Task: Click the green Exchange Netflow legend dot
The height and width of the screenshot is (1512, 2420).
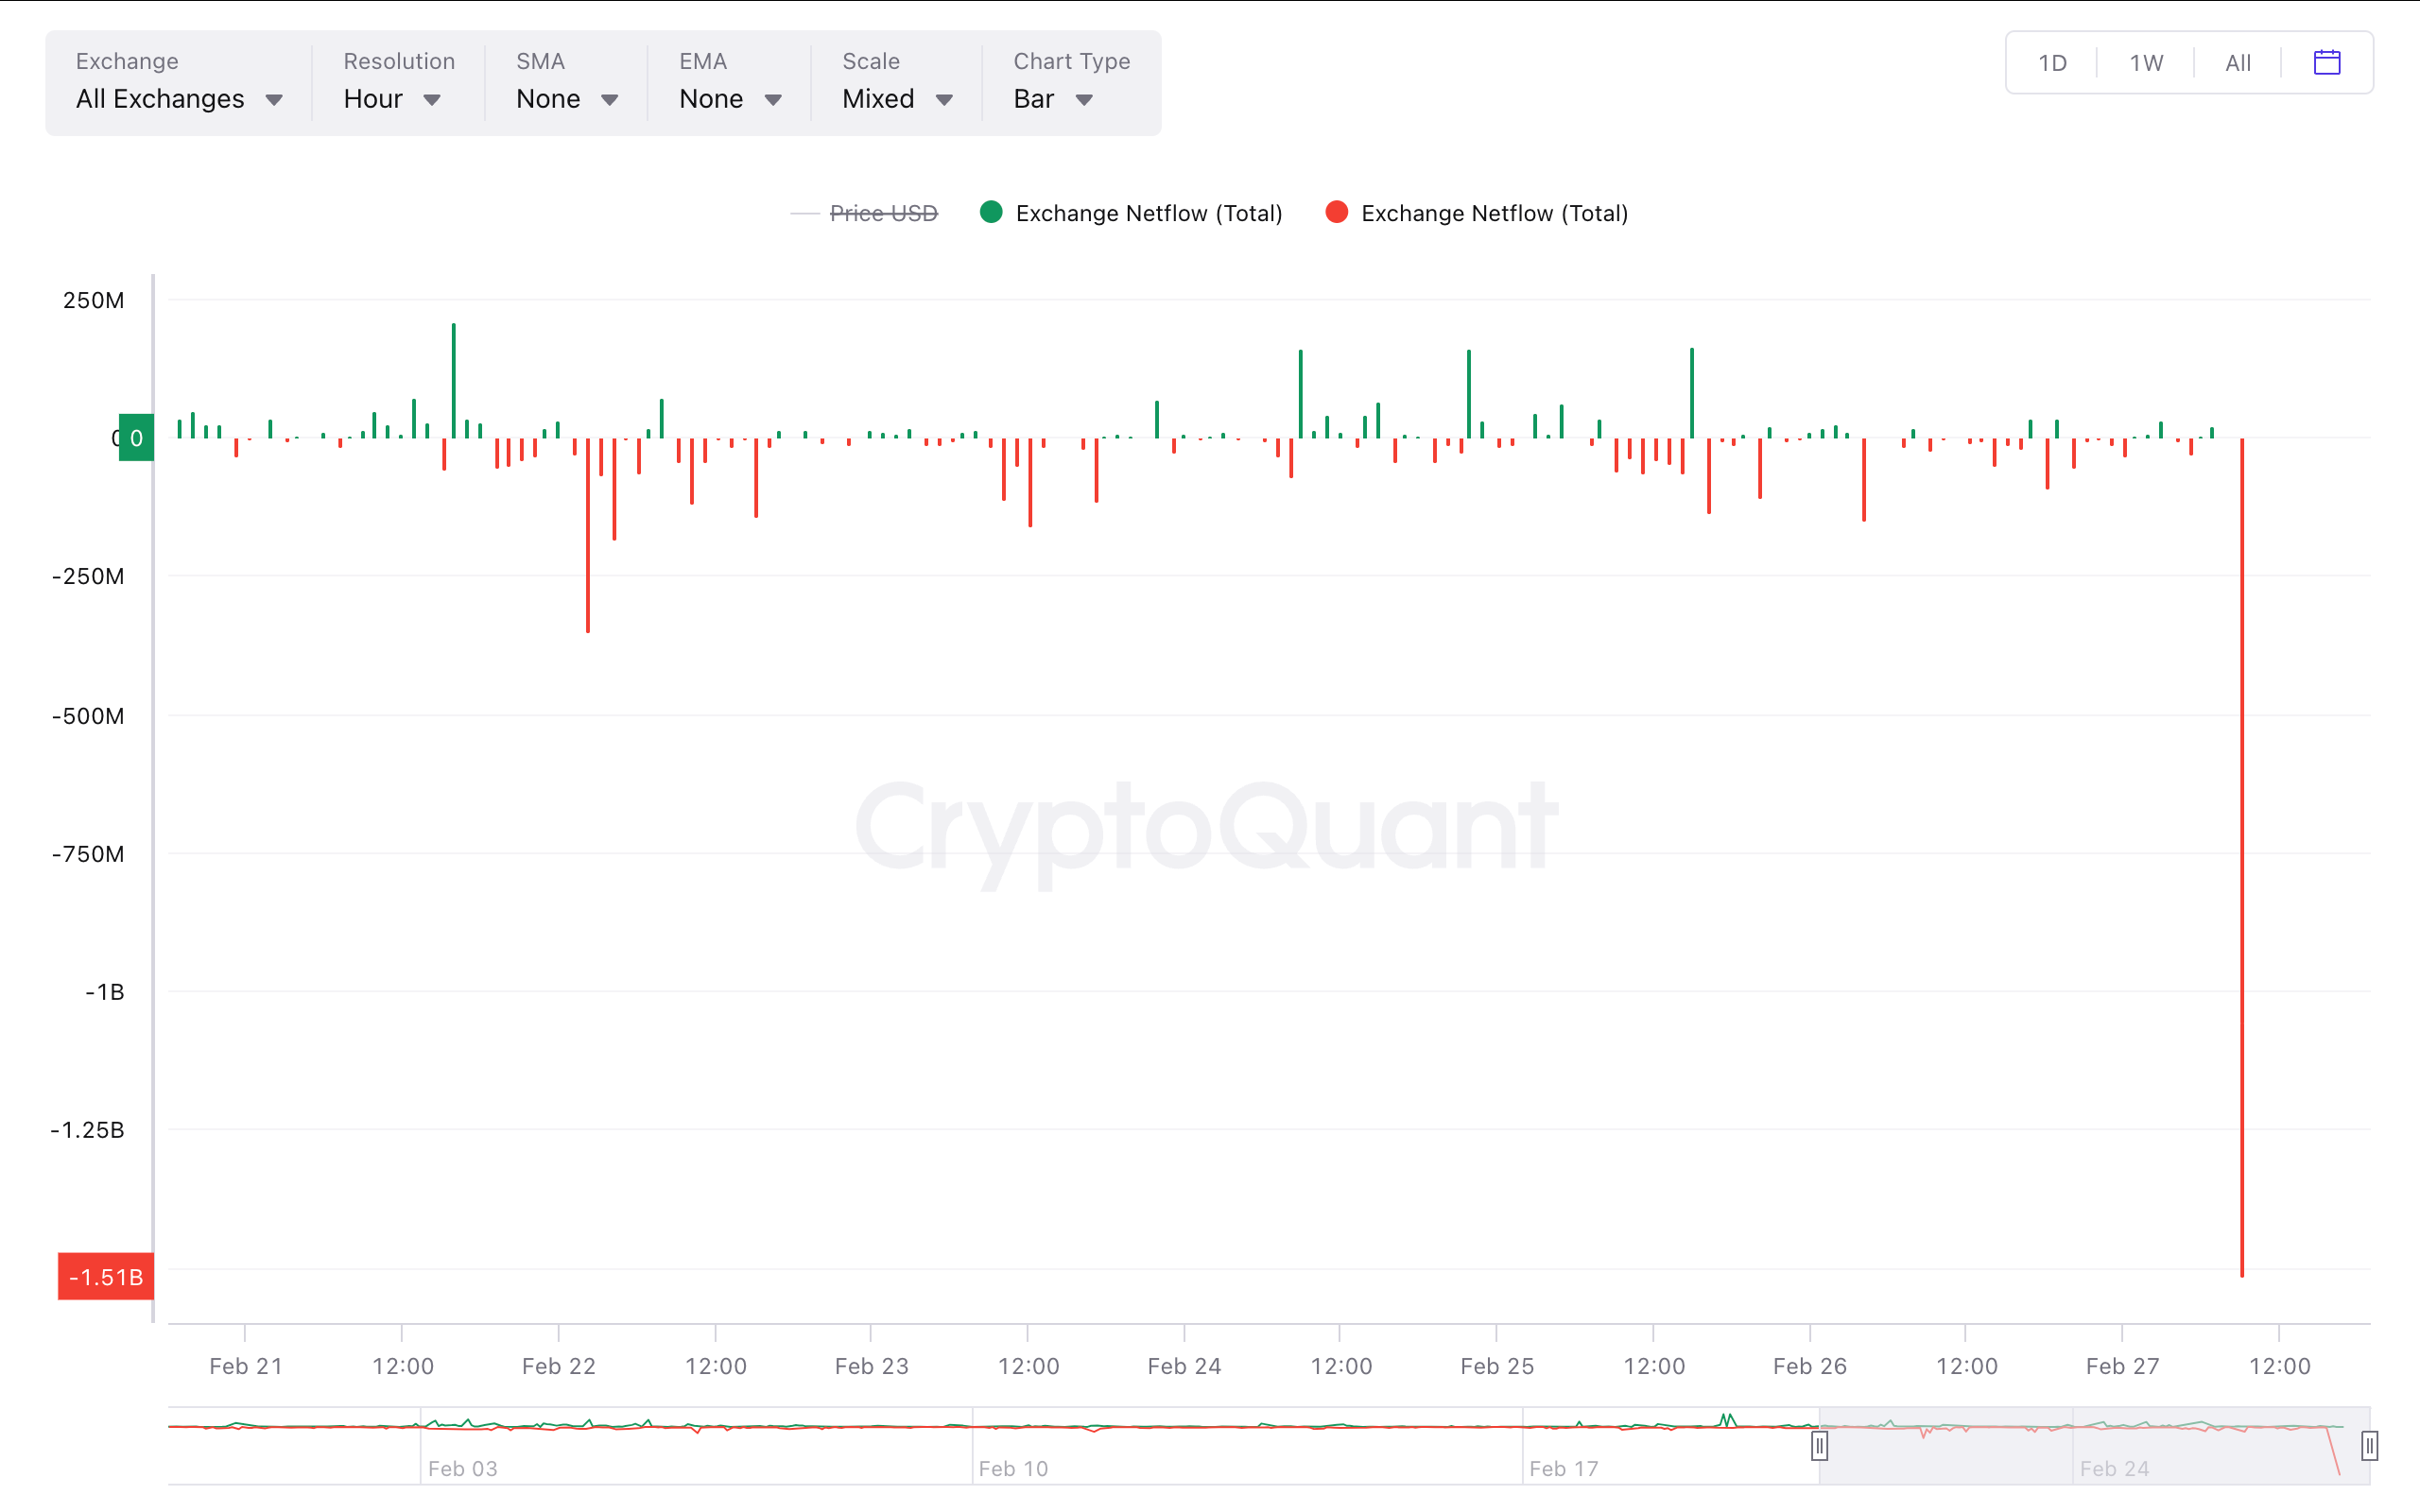Action: (991, 212)
